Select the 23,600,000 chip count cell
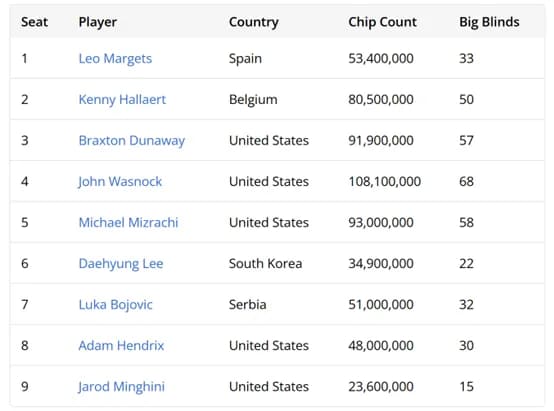Screen dimensions: 554x411 click(381, 387)
